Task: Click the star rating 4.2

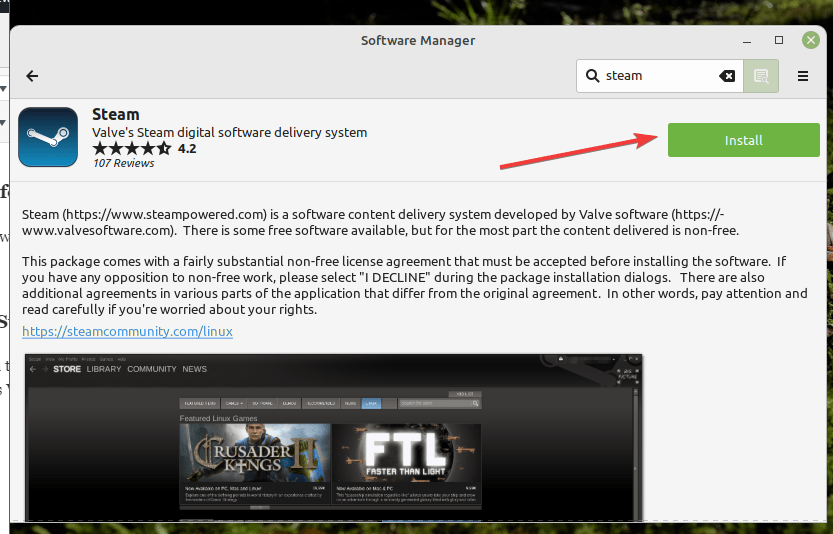Action: pyautogui.click(x=144, y=148)
